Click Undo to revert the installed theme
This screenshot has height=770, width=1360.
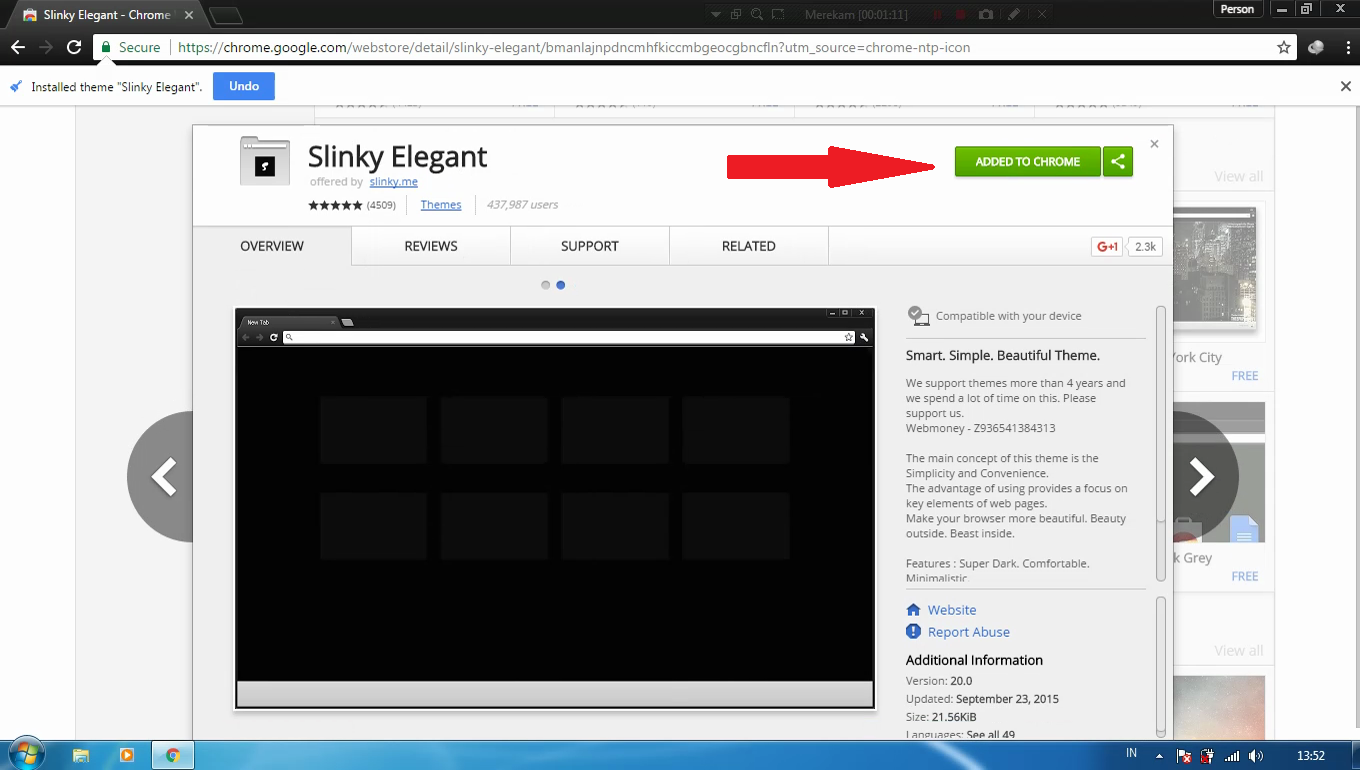click(x=244, y=87)
